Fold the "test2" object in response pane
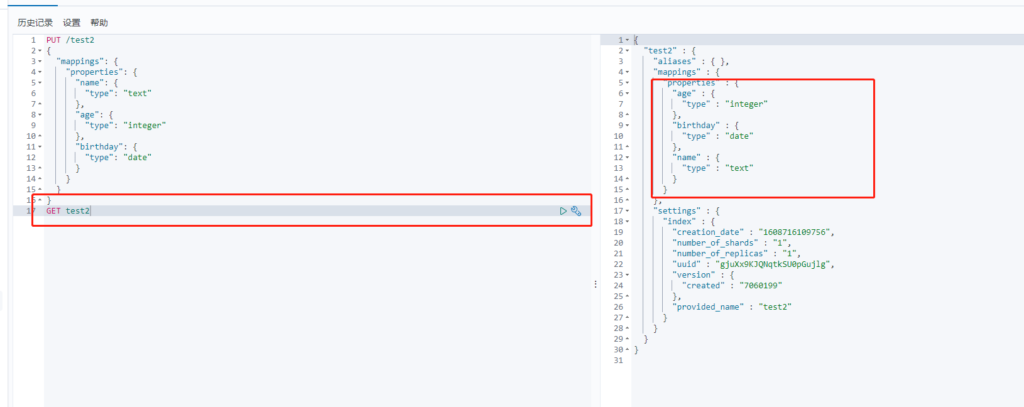1024x407 pixels. coord(627,50)
